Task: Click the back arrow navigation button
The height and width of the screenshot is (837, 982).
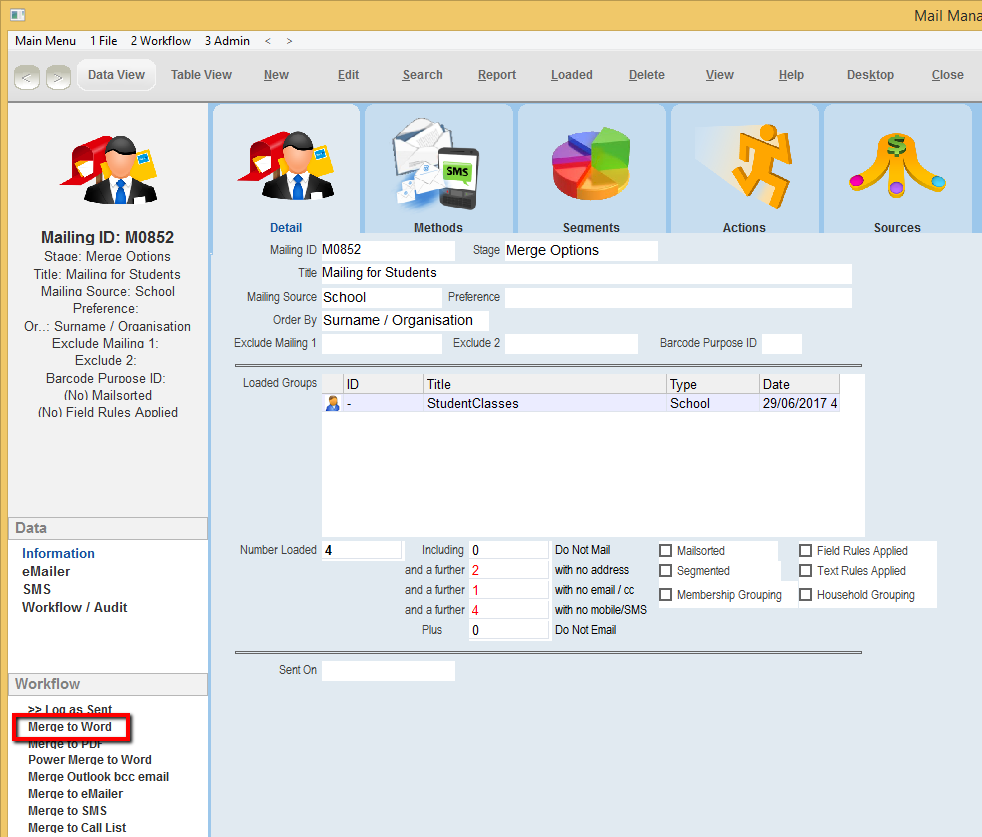Action: click(28, 76)
